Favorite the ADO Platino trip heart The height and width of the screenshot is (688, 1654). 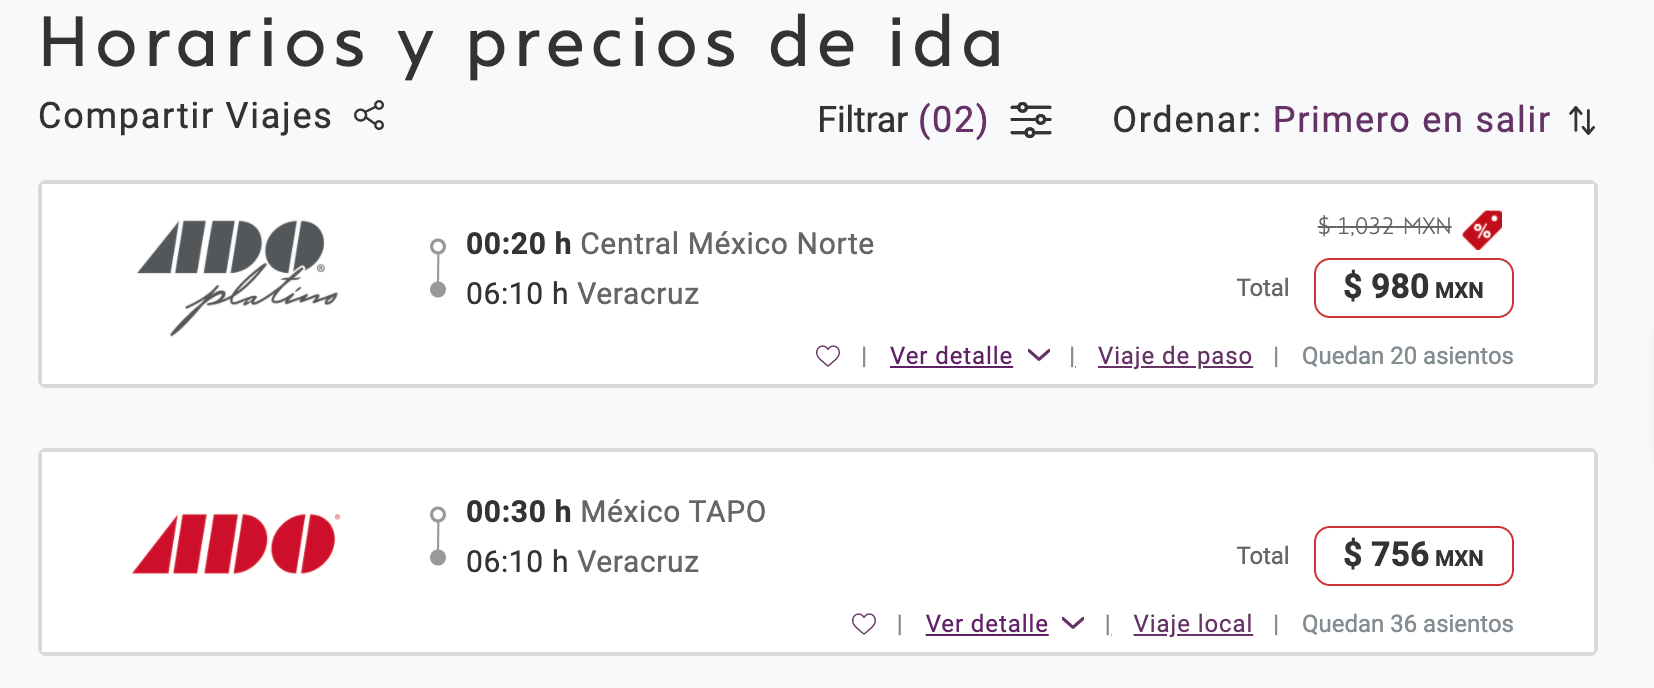tap(828, 356)
